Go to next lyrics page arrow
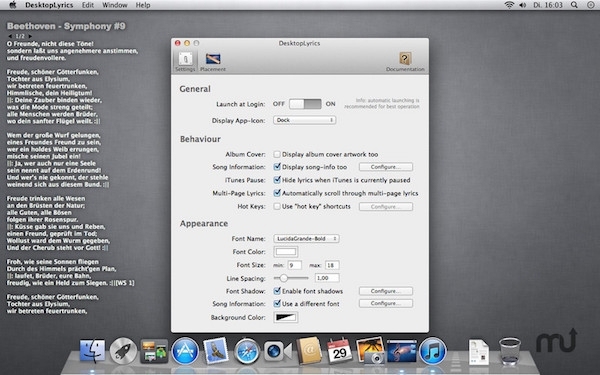Screen dimensions: 600x375 (x=30, y=36)
